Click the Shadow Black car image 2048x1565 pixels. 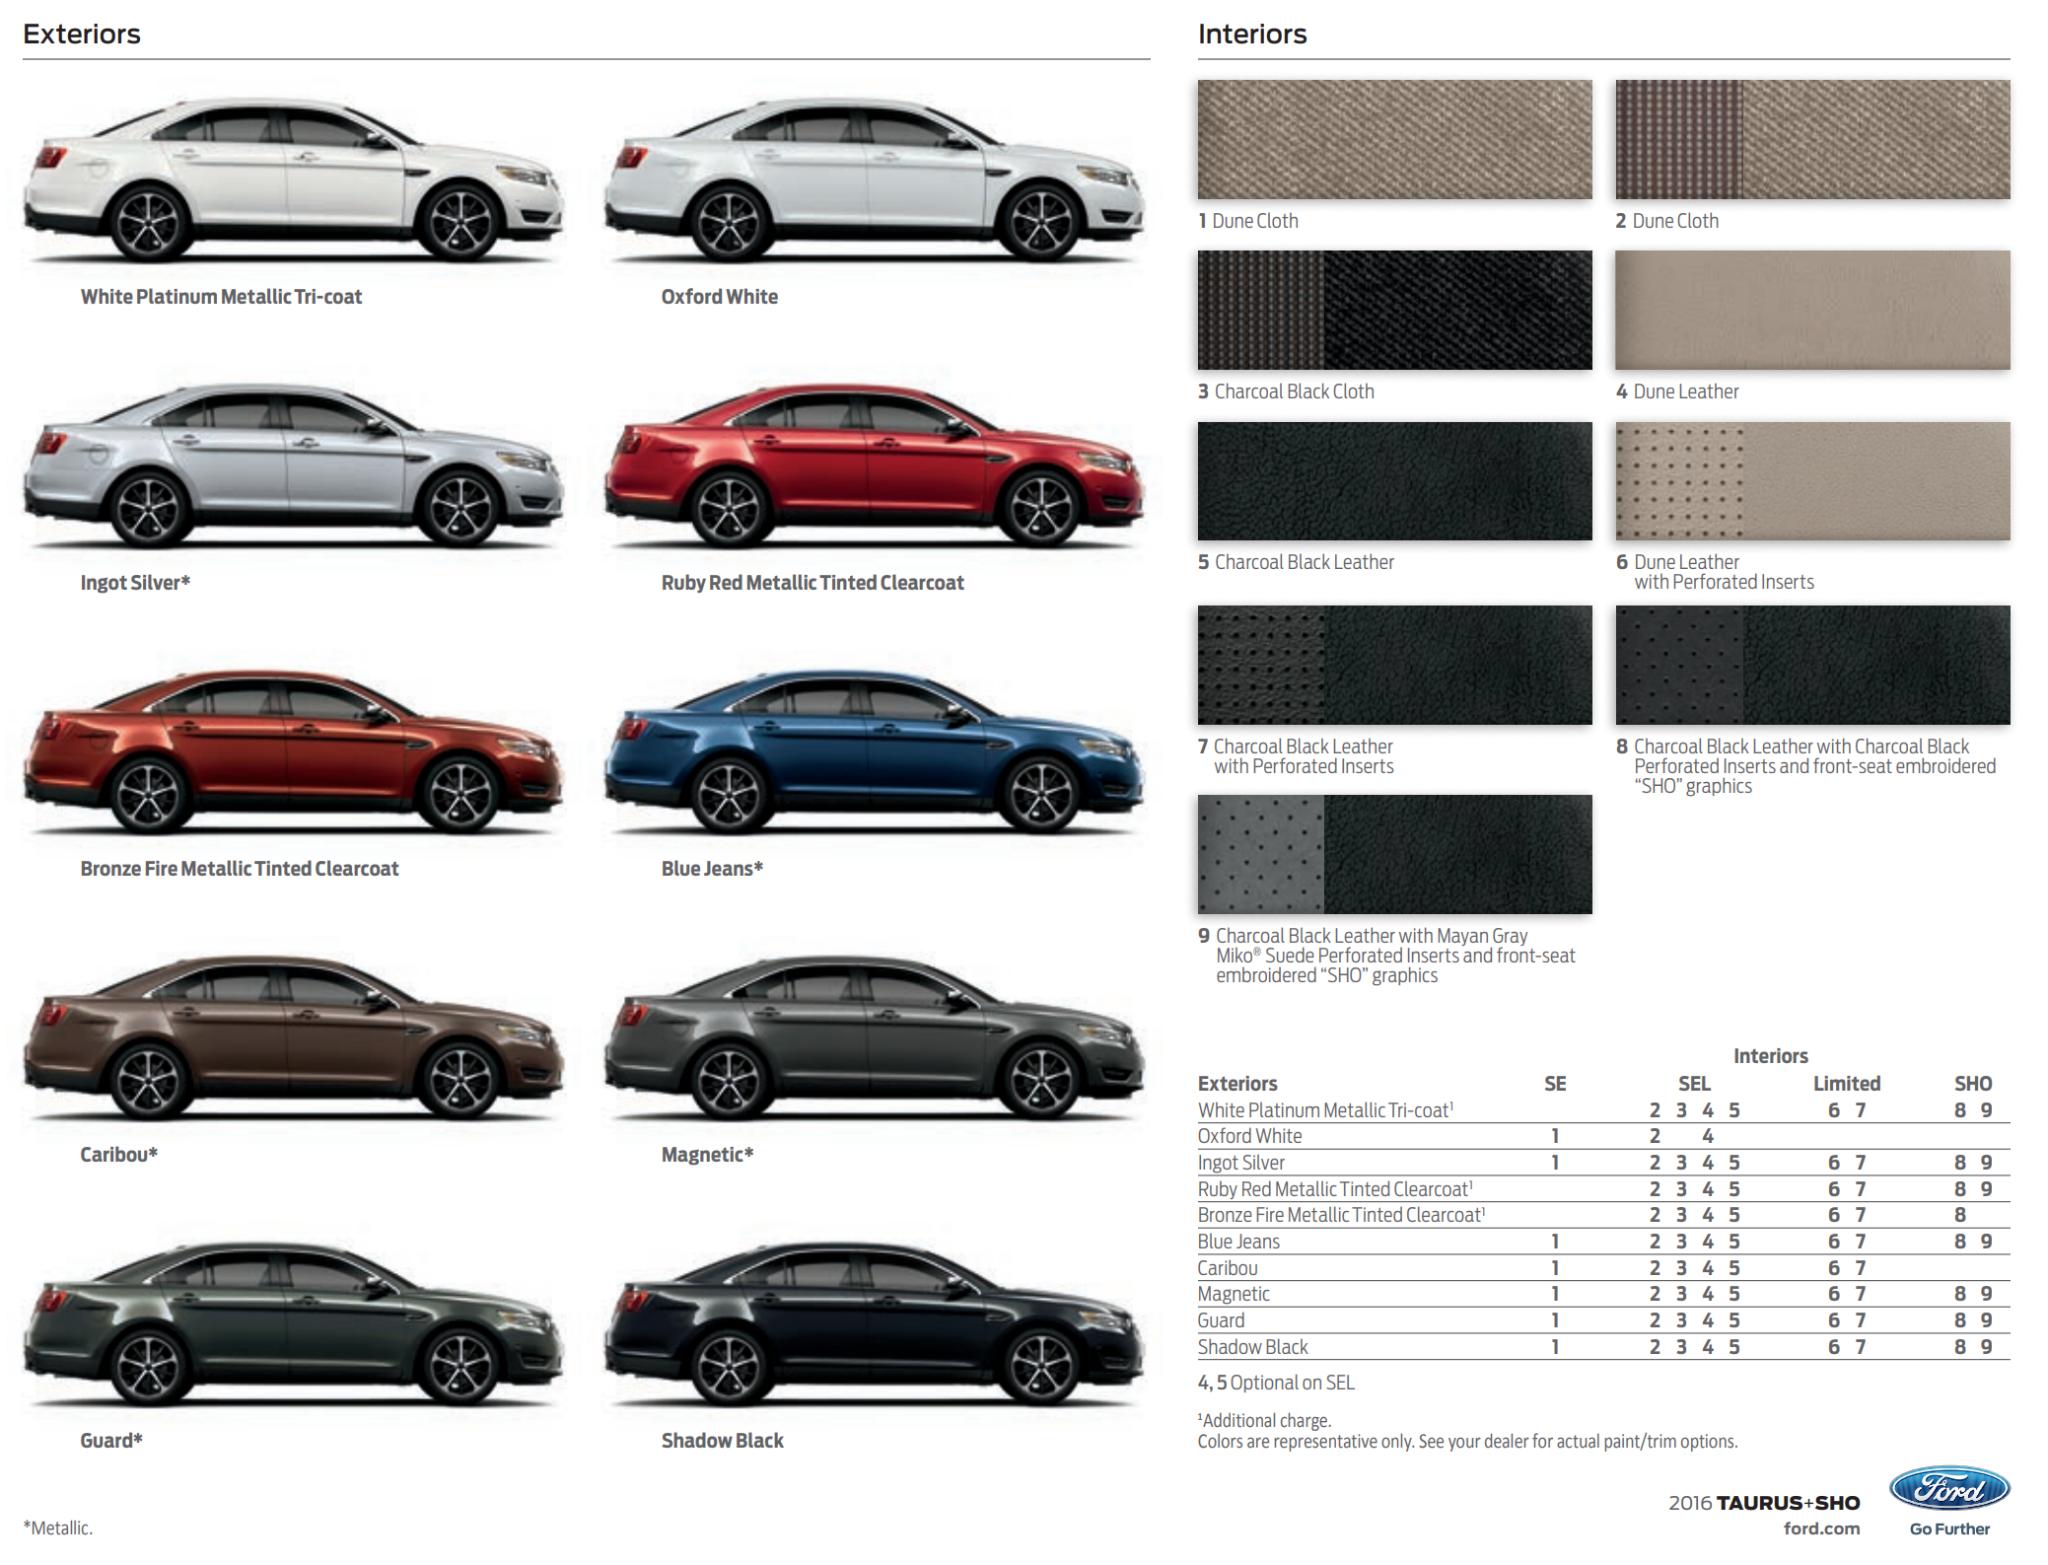[x=874, y=1324]
